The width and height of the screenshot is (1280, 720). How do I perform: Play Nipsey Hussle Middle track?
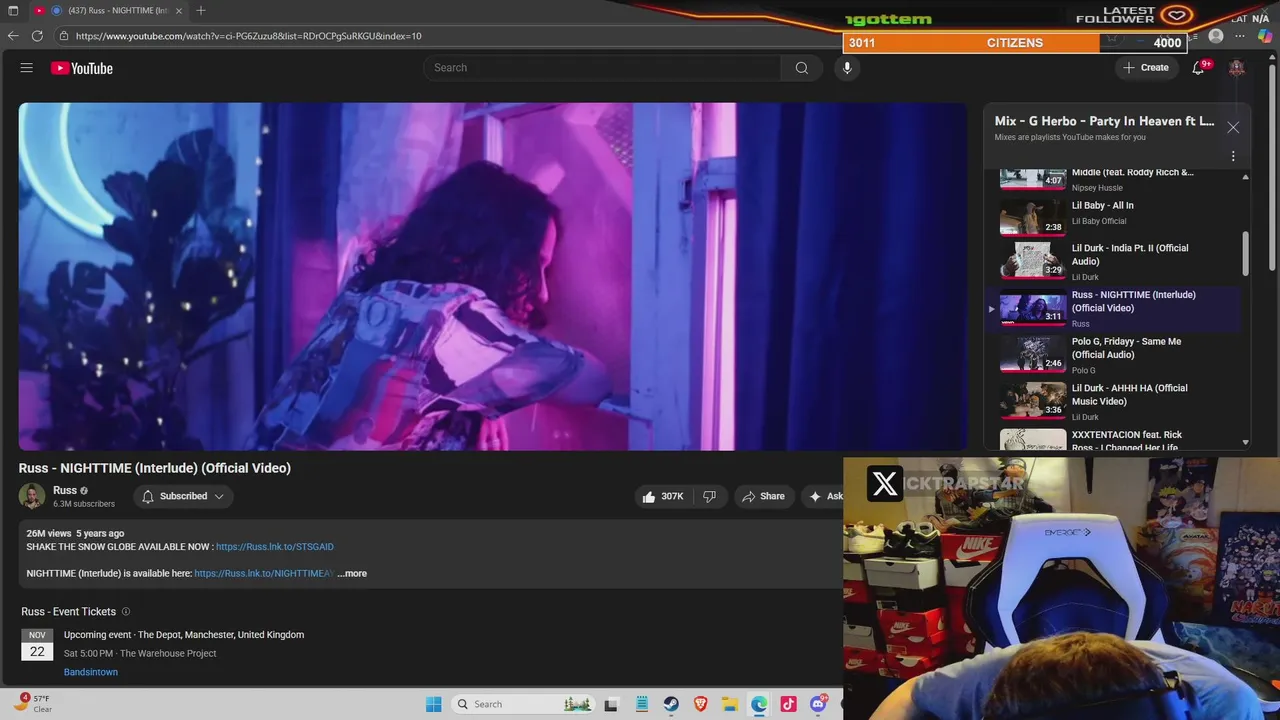point(1115,180)
